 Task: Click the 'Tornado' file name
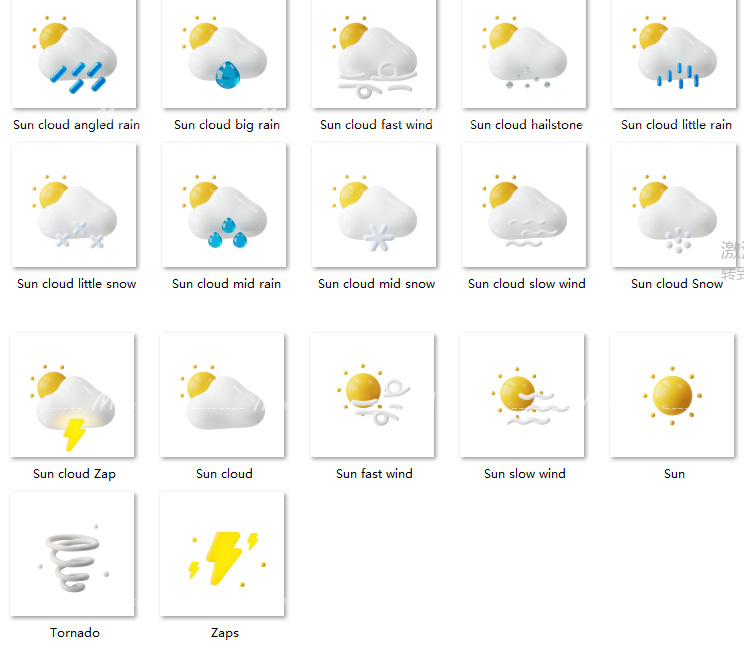click(75, 633)
